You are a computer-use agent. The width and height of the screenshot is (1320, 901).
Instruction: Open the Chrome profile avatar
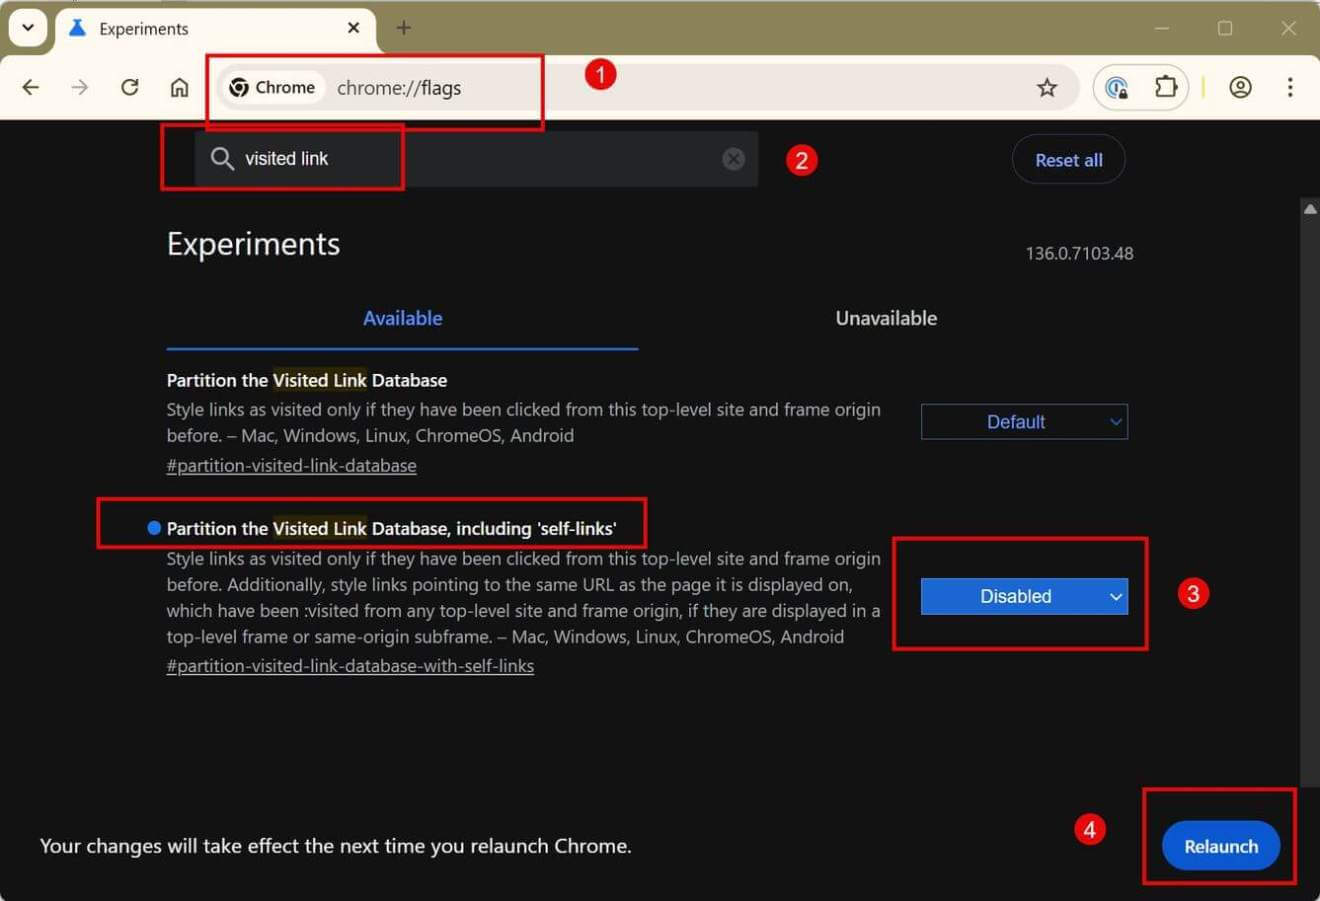tap(1240, 87)
